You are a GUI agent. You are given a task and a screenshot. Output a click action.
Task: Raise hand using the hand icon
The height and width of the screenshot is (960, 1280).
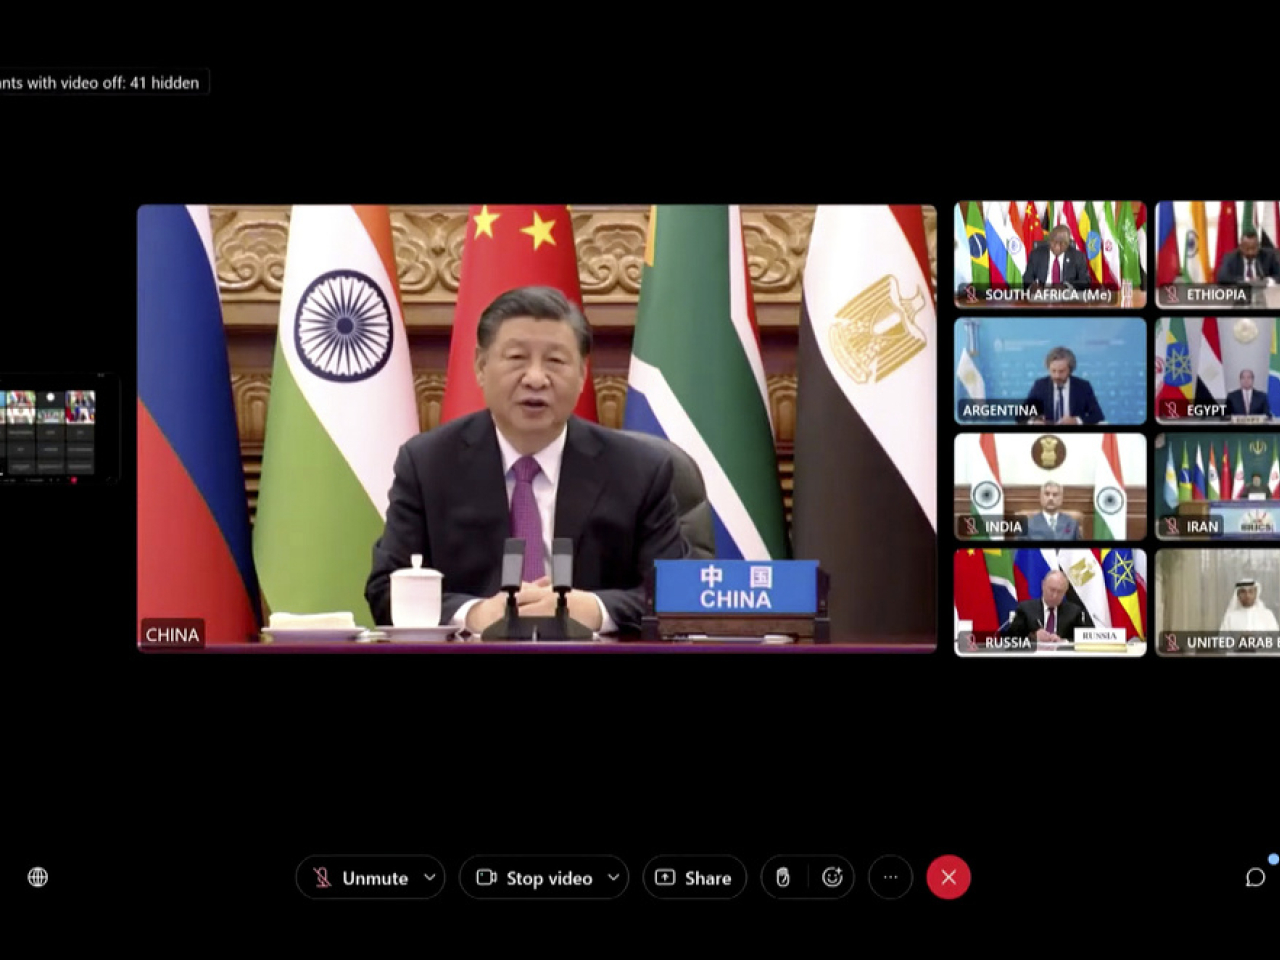[783, 877]
